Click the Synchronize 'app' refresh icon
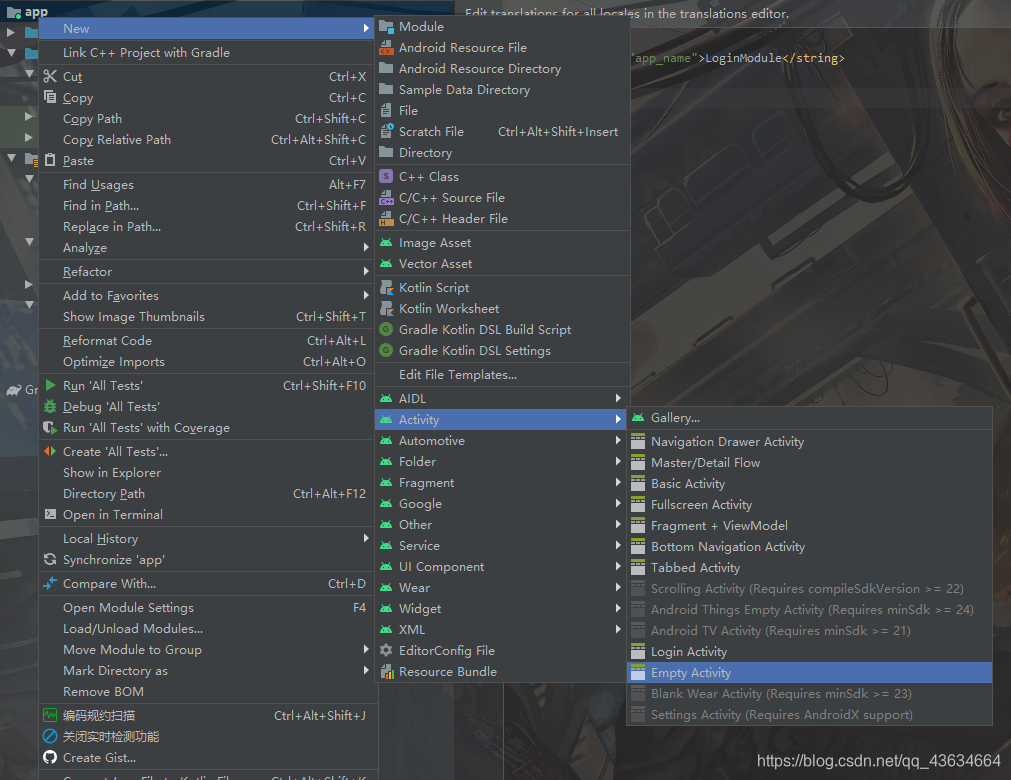This screenshot has height=780, width=1011. (50, 560)
